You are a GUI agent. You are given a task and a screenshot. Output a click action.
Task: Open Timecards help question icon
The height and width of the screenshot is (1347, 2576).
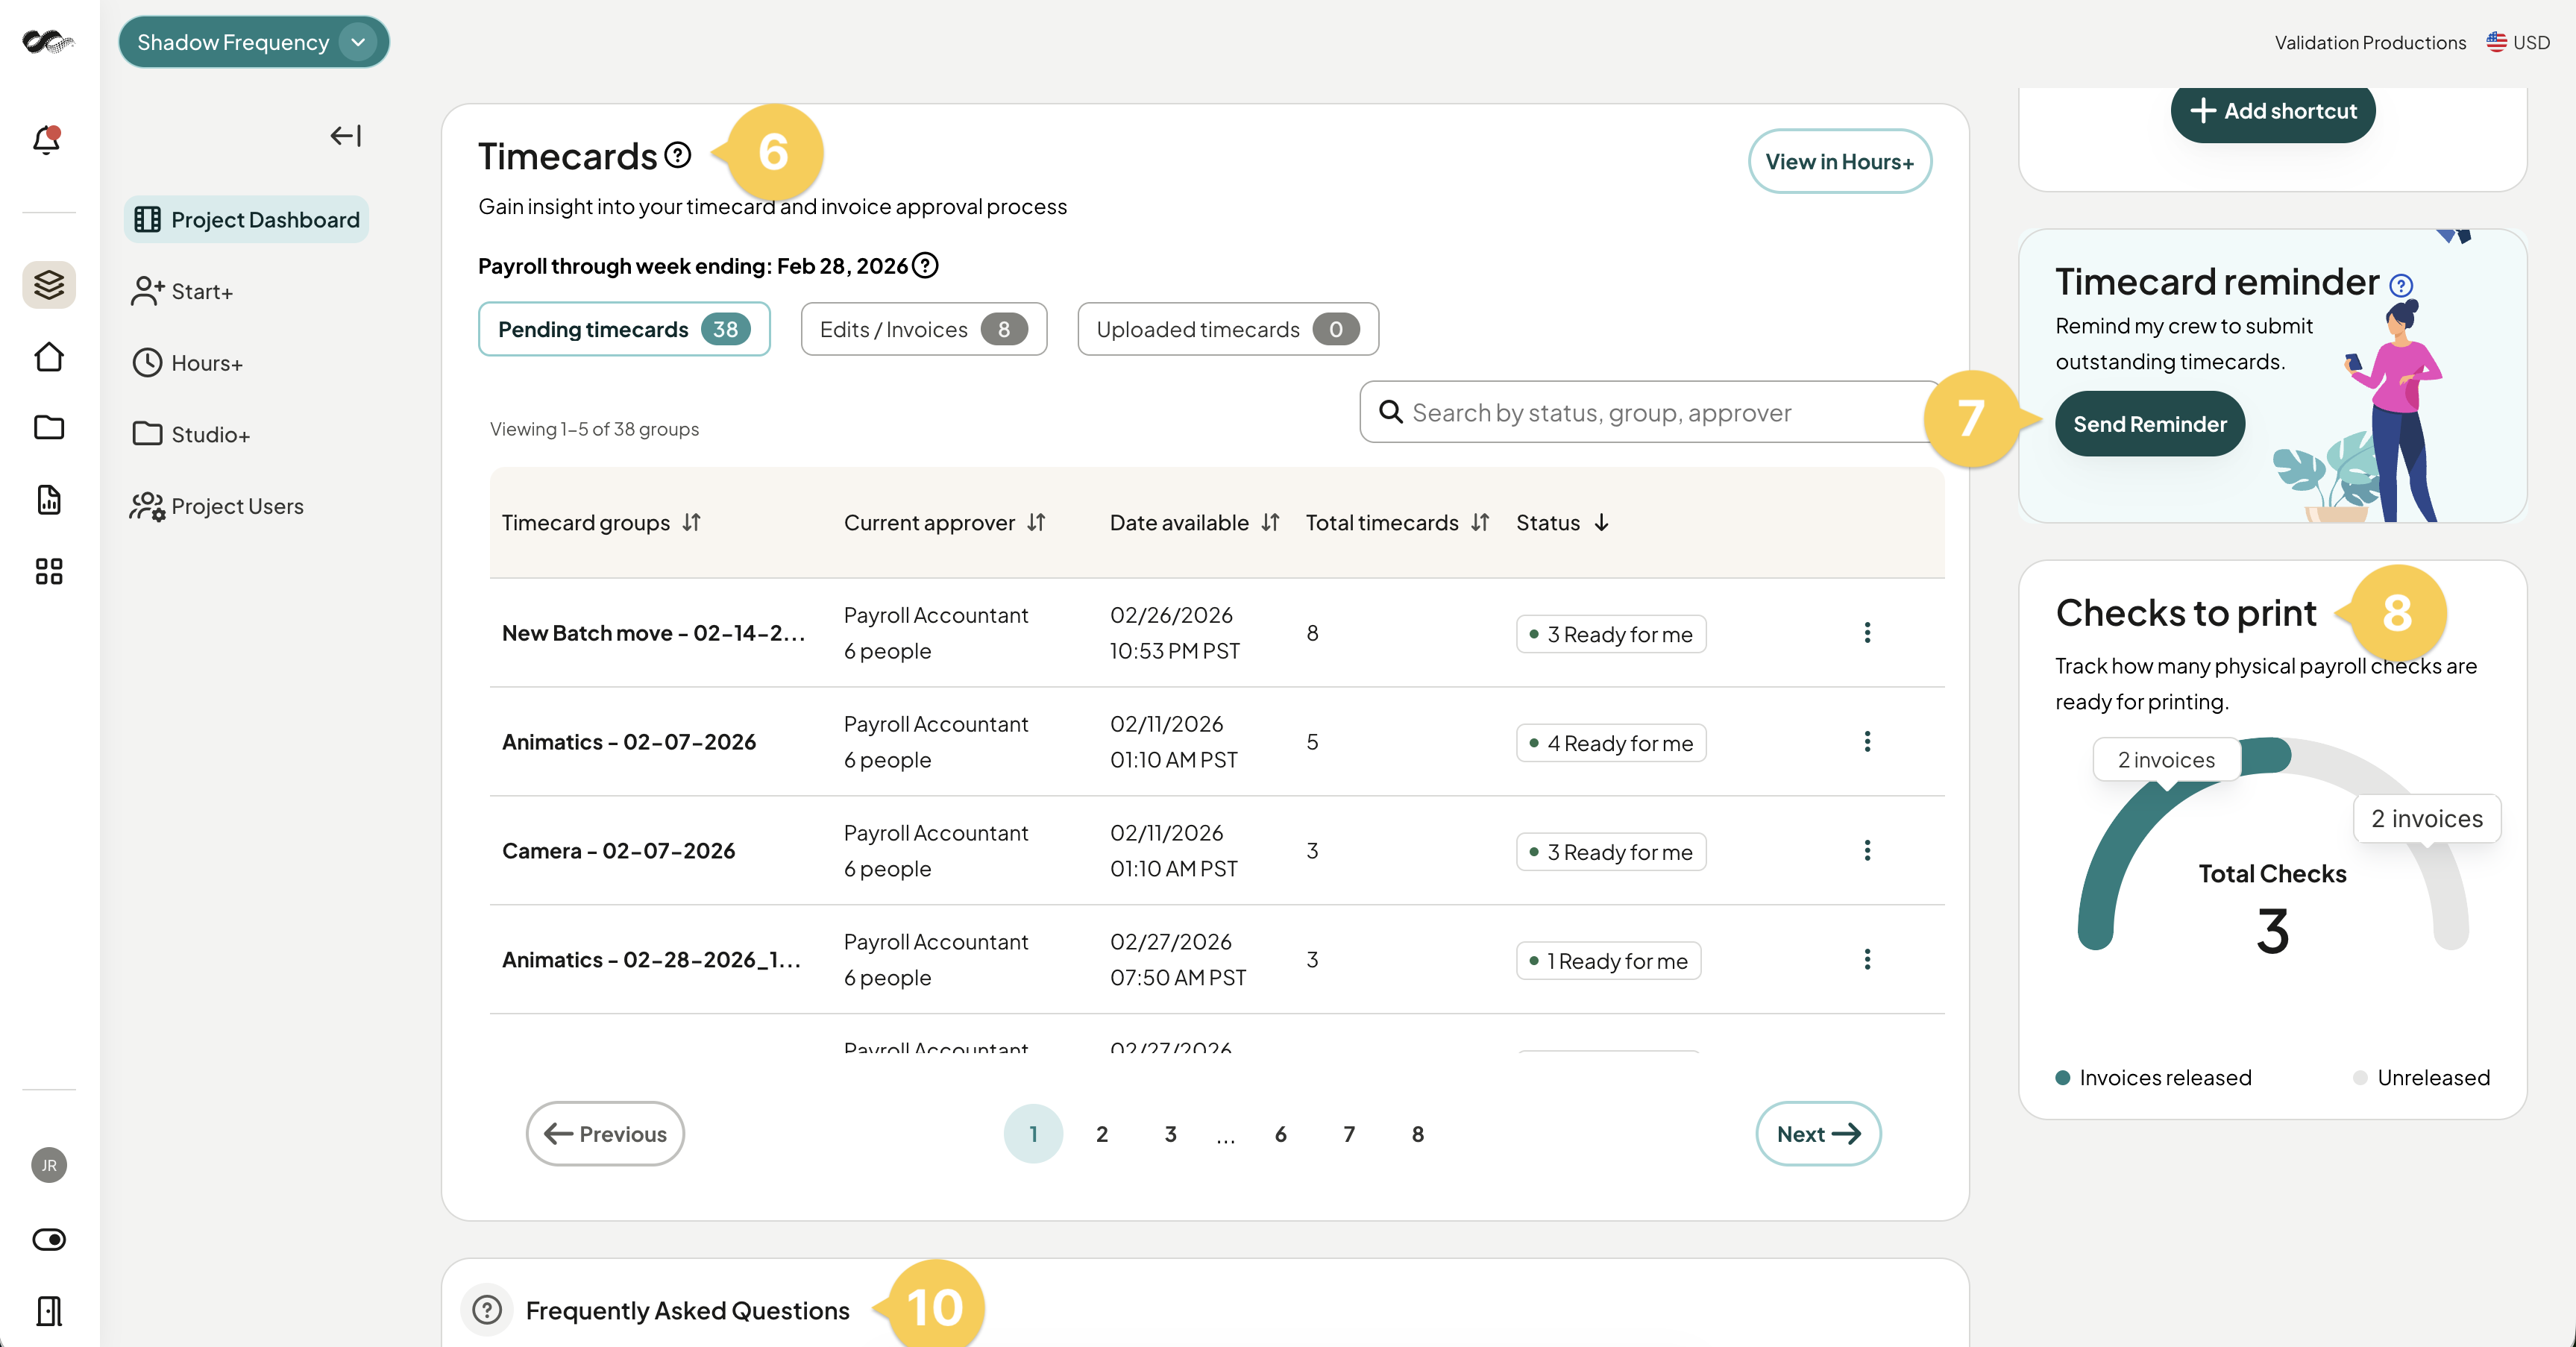click(678, 155)
